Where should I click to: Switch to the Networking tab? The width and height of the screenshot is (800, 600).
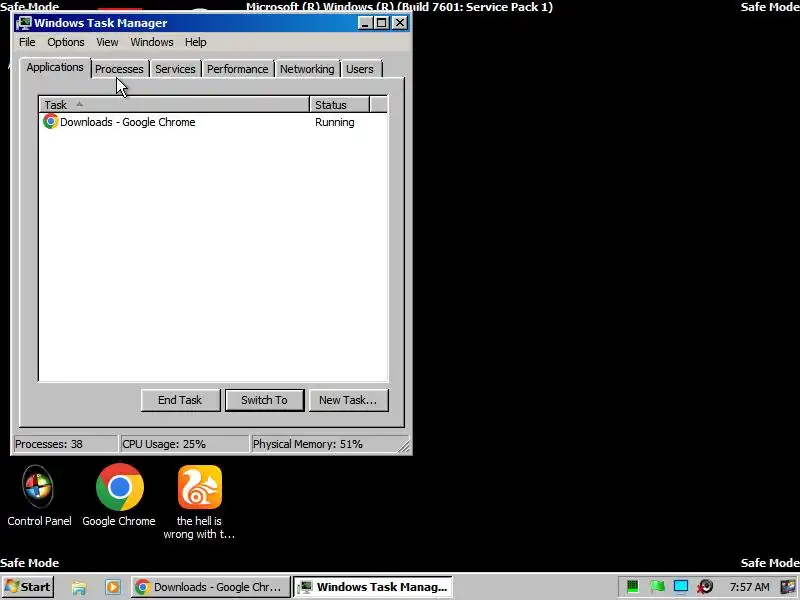click(307, 69)
